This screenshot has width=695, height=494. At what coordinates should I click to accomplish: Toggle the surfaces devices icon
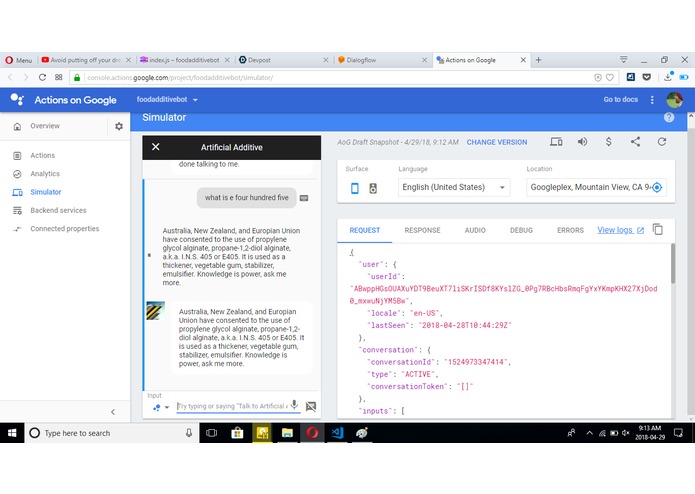556,142
